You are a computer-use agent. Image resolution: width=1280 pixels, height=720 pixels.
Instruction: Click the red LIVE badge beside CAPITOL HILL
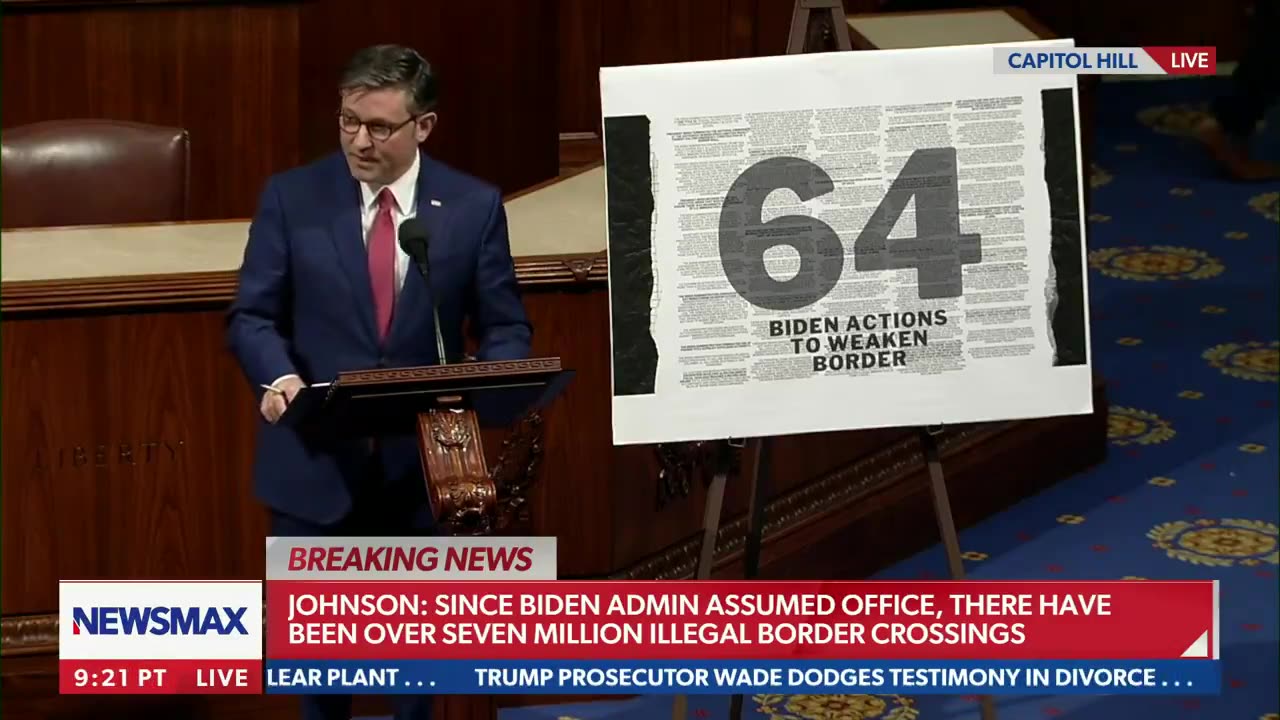(1188, 60)
